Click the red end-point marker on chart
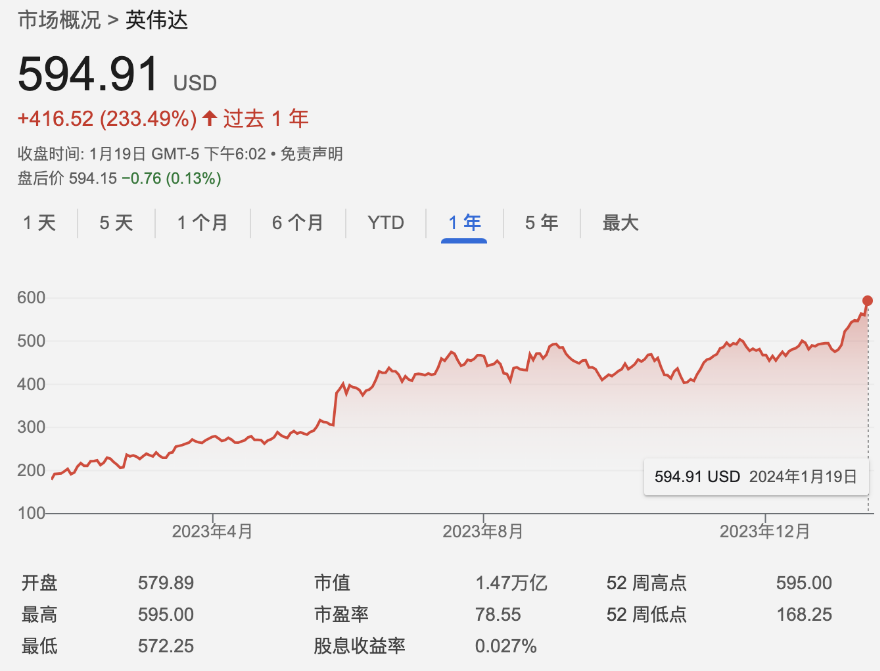880x671 pixels. point(867,301)
